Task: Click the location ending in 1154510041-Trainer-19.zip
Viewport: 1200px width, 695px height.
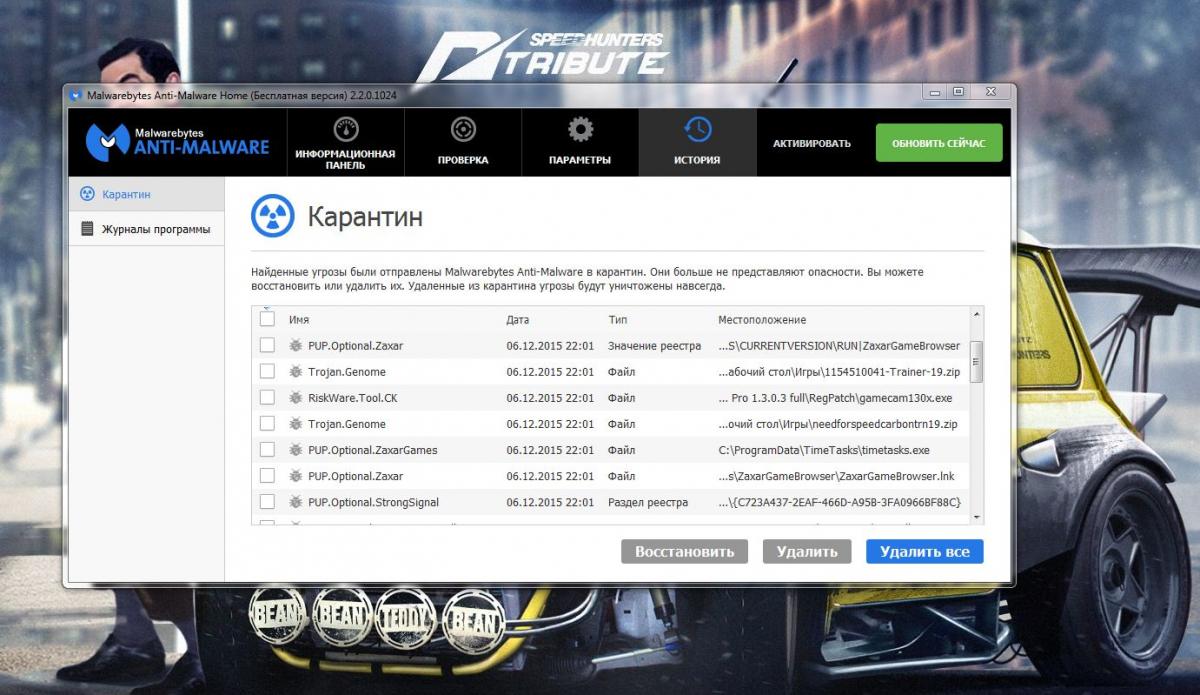Action: pos(838,372)
